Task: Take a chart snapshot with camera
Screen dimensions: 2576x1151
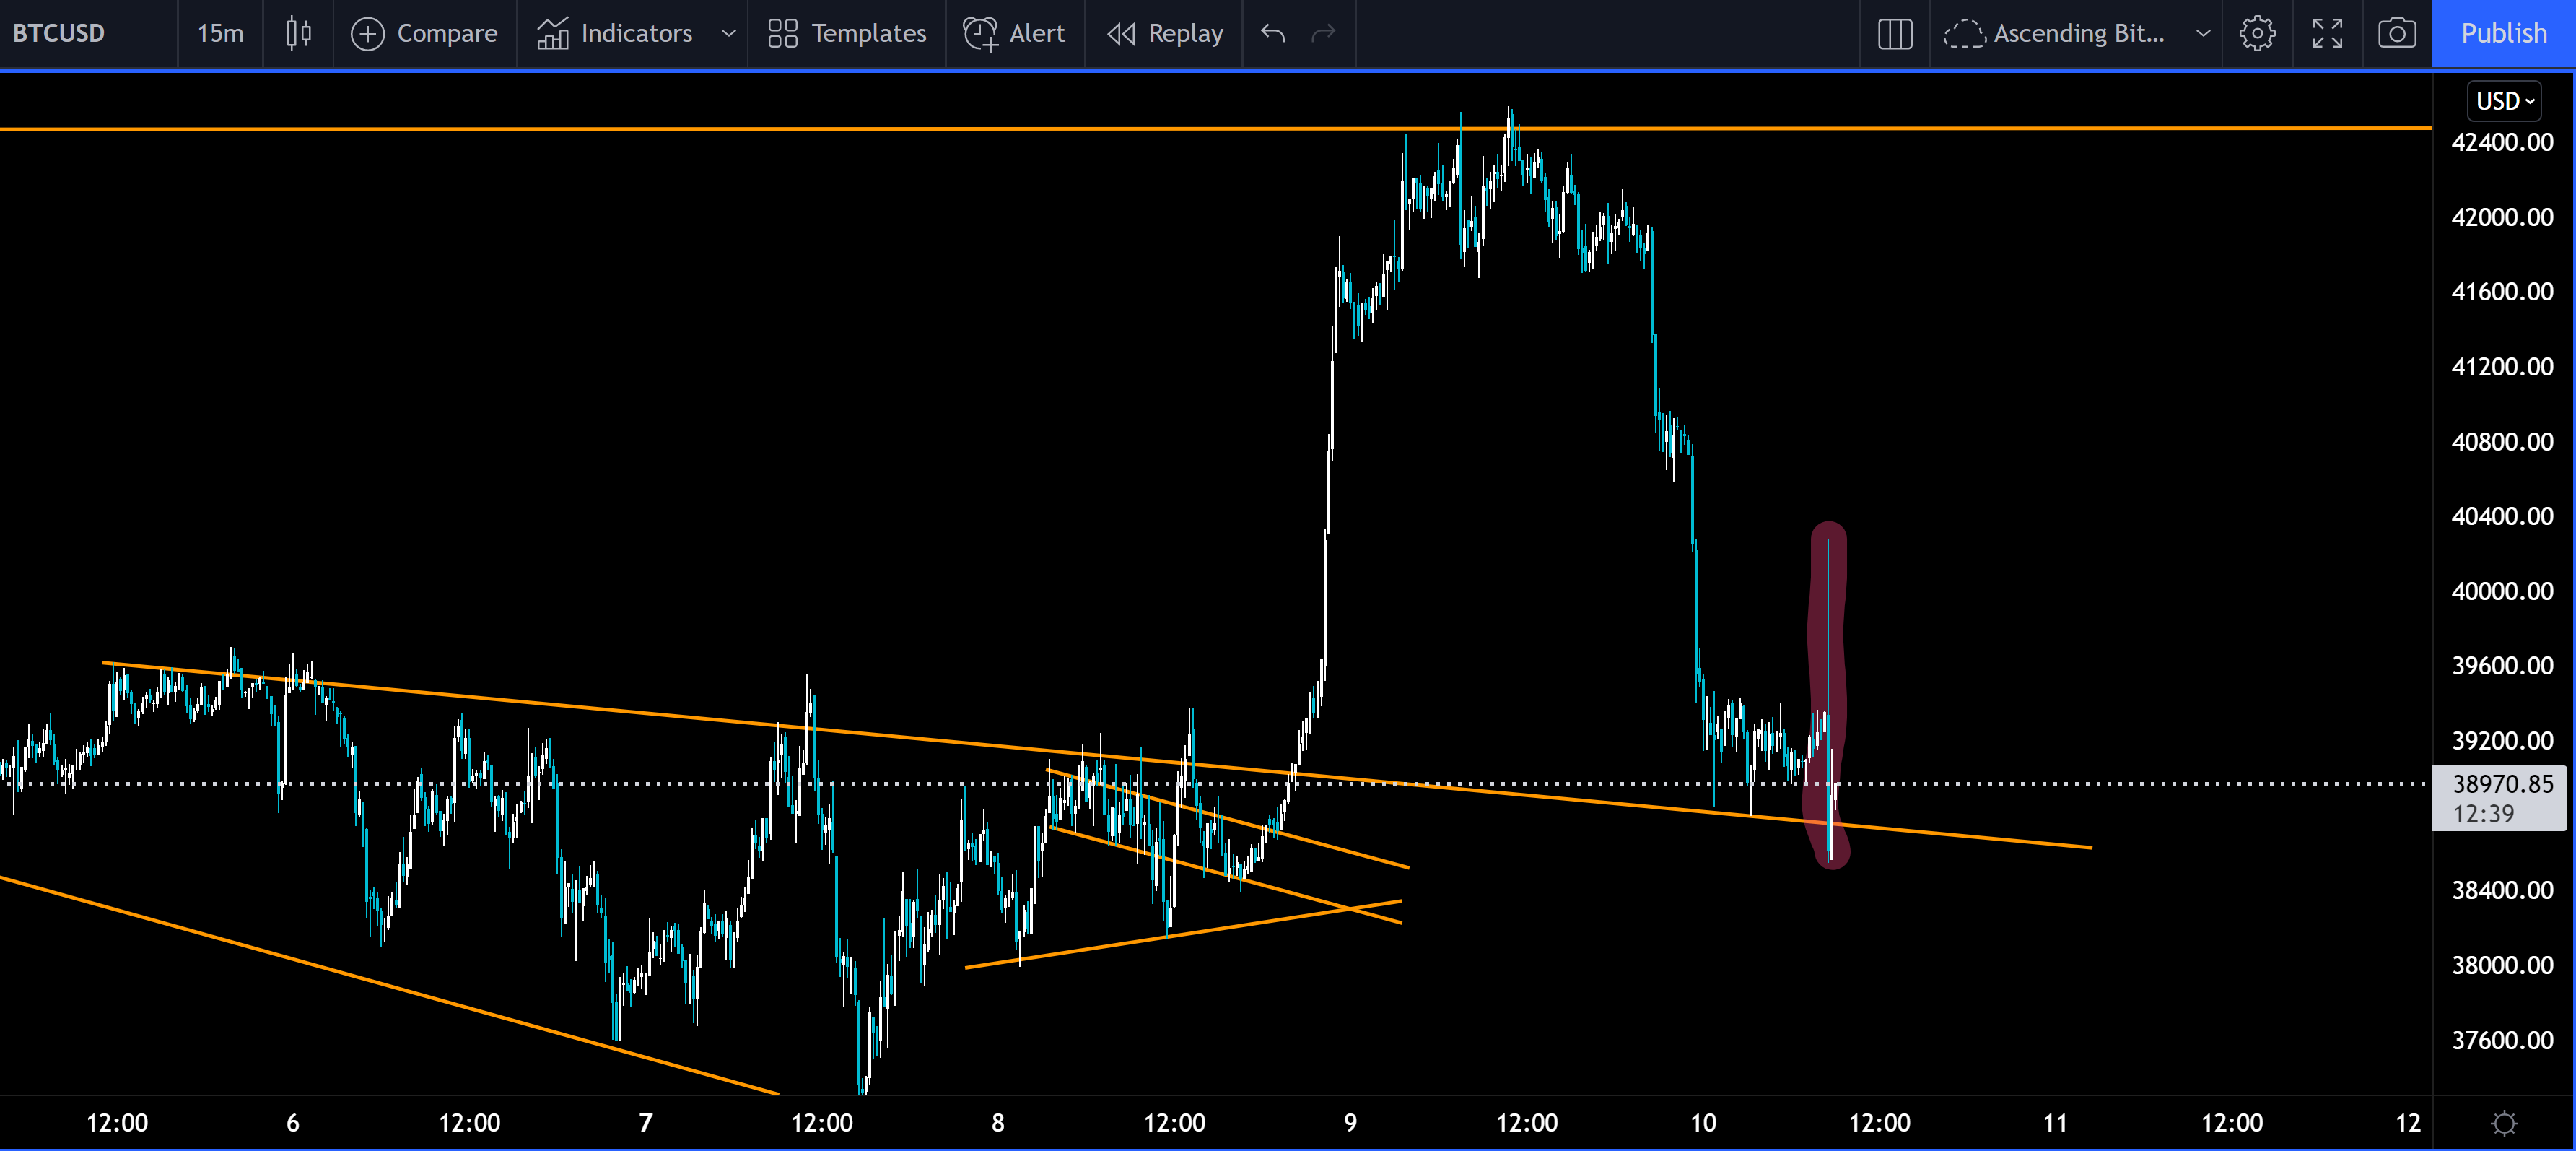Action: point(2397,33)
